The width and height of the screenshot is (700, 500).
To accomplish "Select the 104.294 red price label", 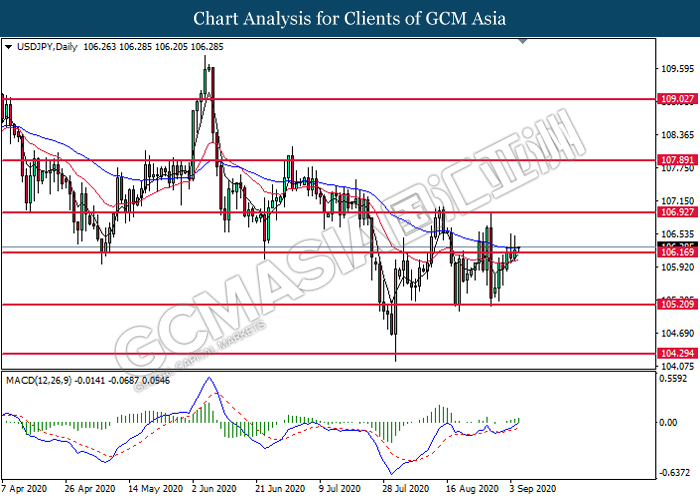I will click(x=677, y=354).
